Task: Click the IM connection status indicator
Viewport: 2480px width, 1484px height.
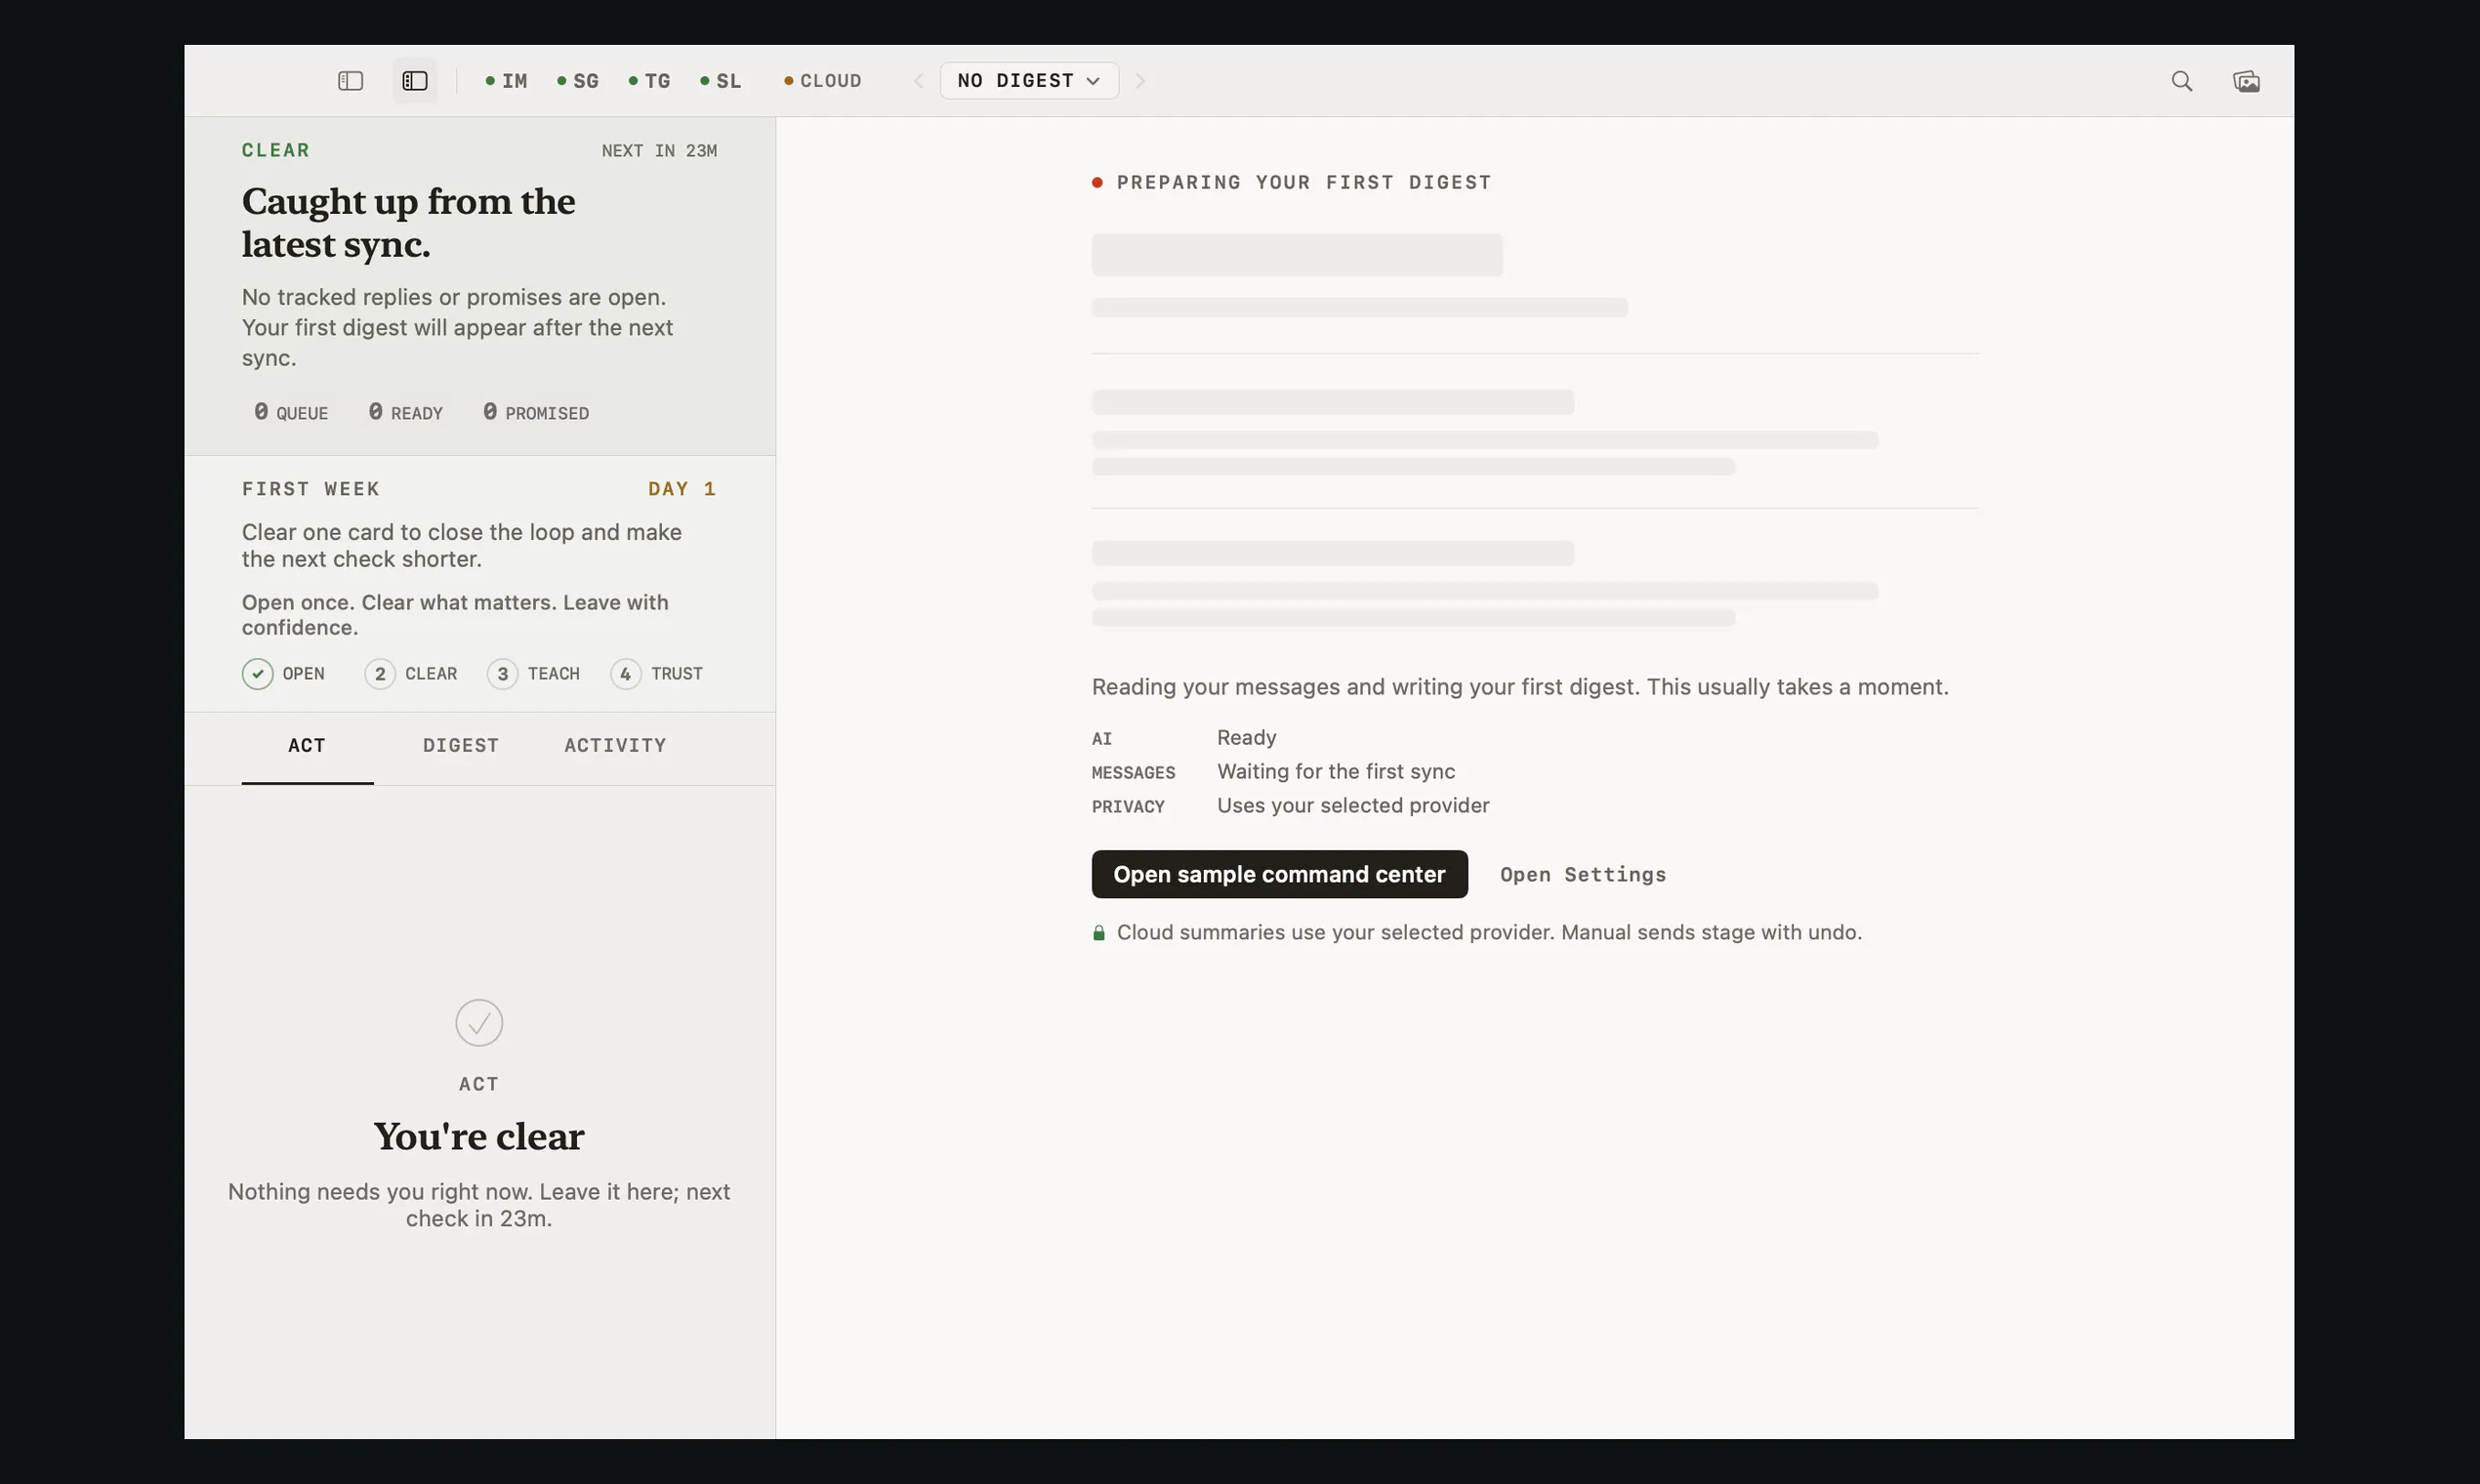Action: coord(506,81)
